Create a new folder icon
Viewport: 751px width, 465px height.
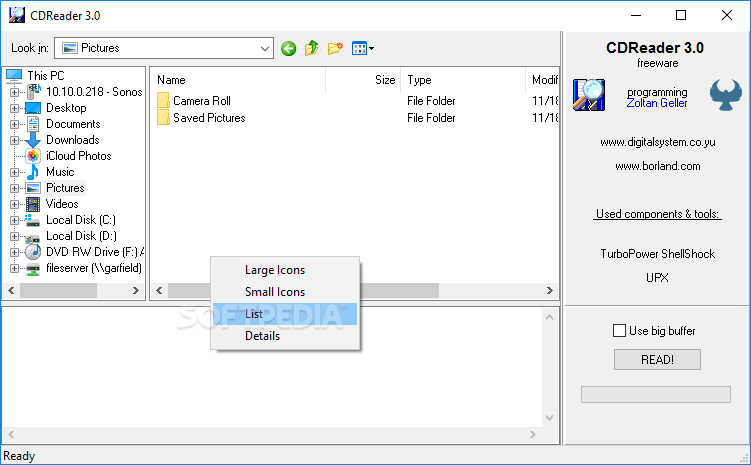coord(335,48)
